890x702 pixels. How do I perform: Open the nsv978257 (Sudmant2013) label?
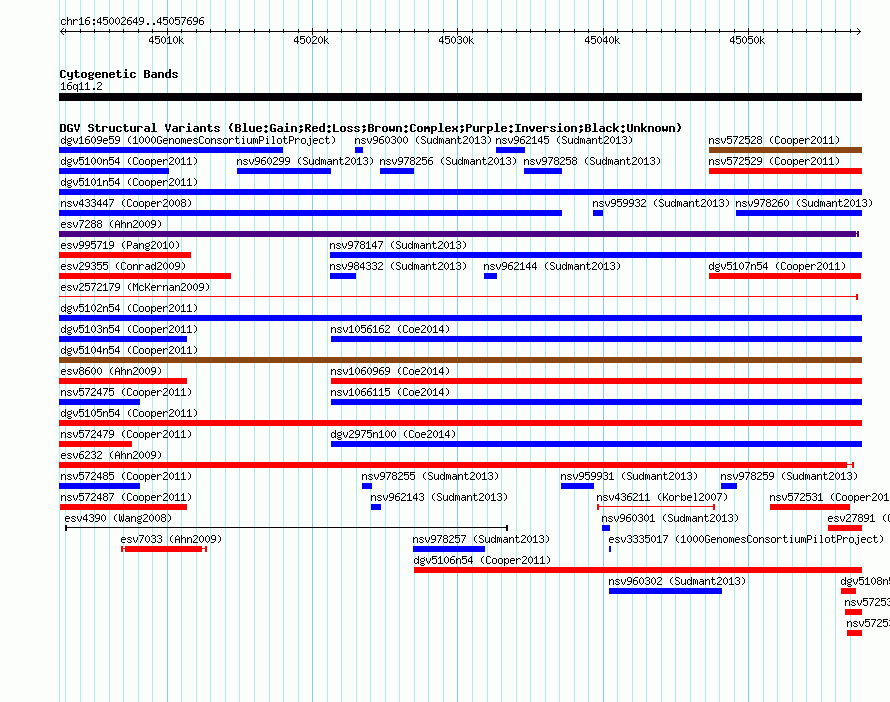pos(481,539)
